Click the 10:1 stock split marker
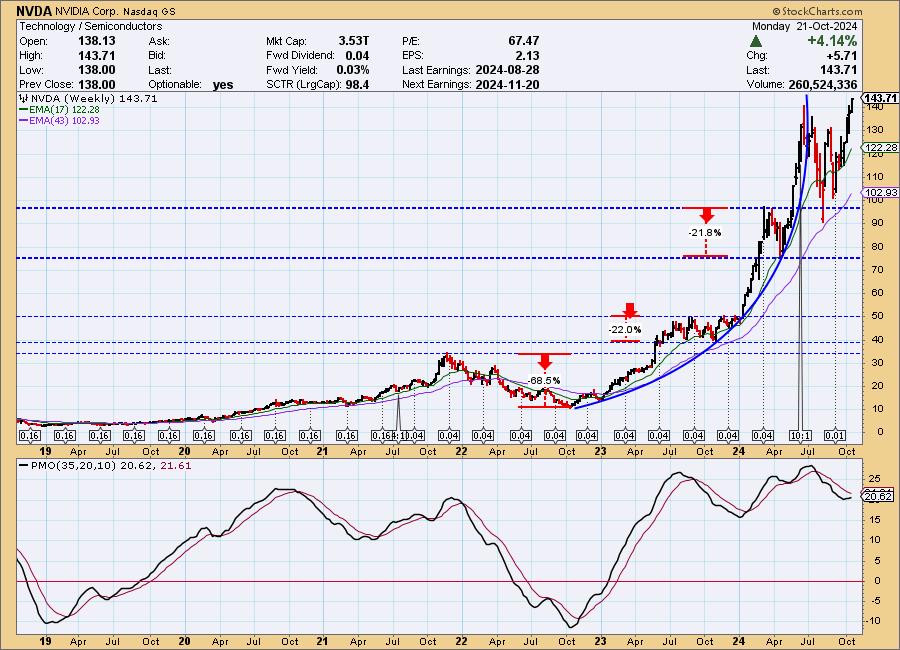Screen dimensions: 900x650 (800, 436)
